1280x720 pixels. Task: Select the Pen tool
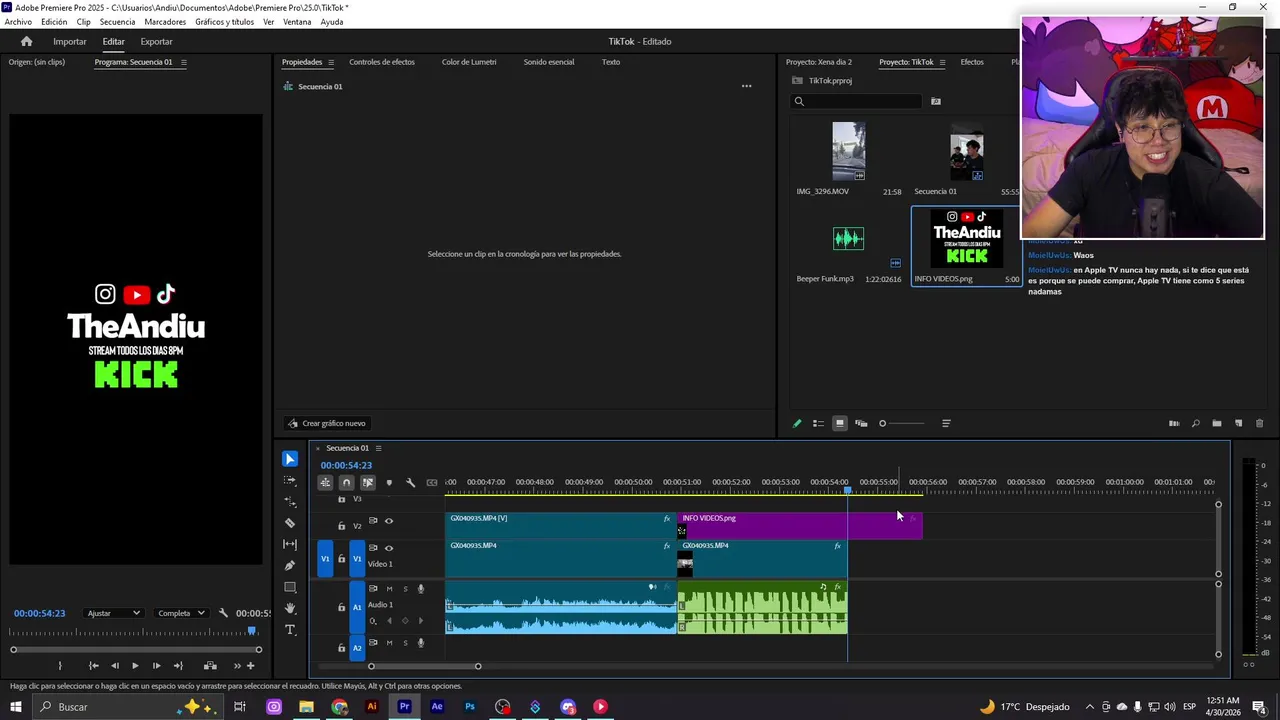pos(290,566)
